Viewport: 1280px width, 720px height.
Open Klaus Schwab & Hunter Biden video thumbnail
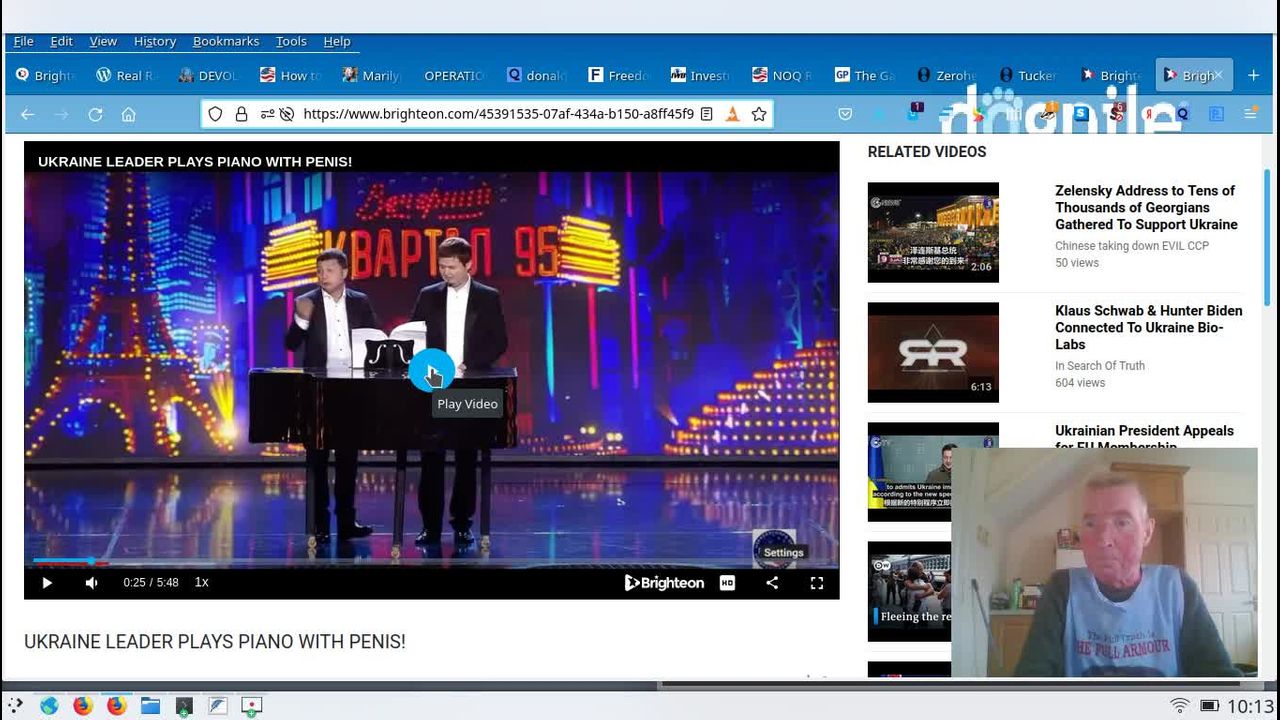[932, 352]
